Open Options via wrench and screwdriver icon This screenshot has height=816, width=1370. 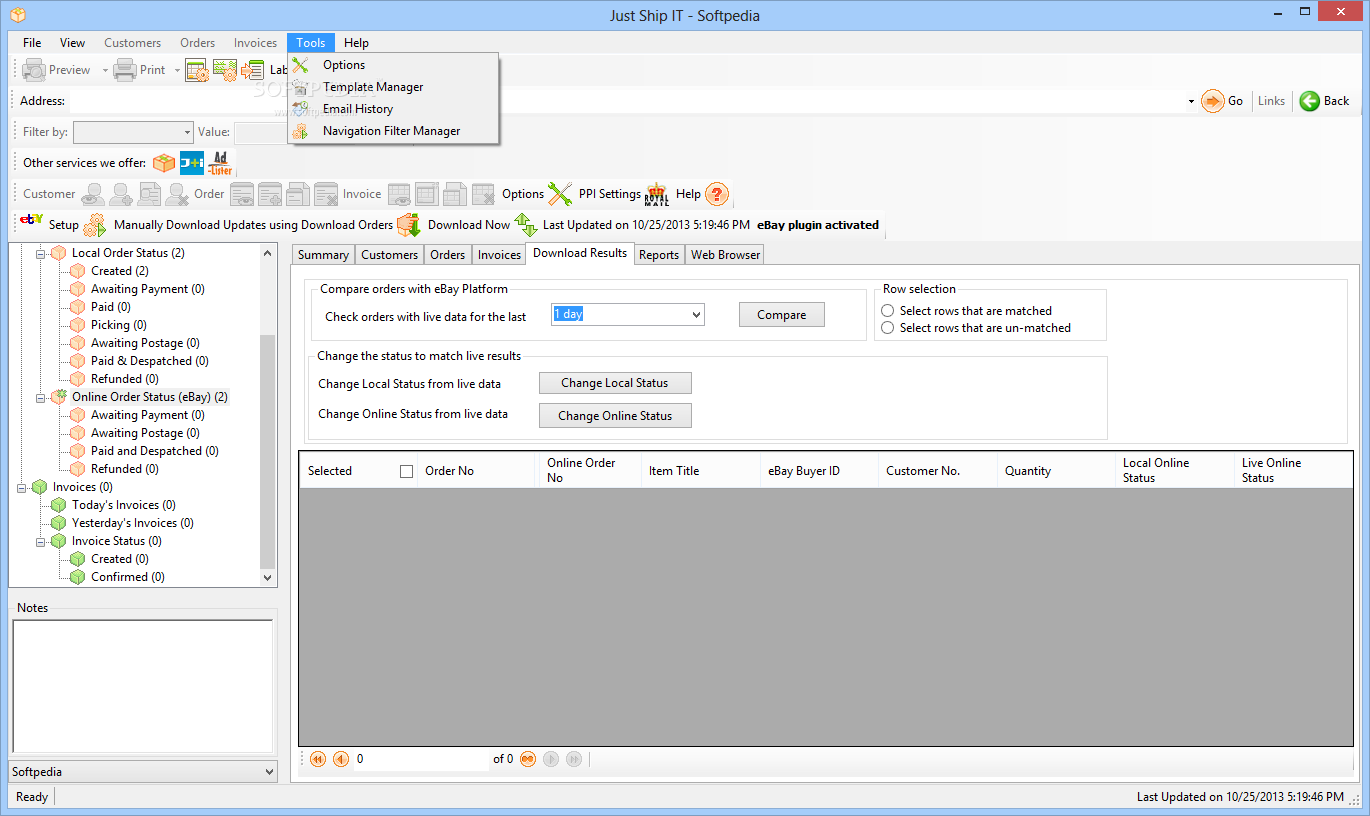560,194
